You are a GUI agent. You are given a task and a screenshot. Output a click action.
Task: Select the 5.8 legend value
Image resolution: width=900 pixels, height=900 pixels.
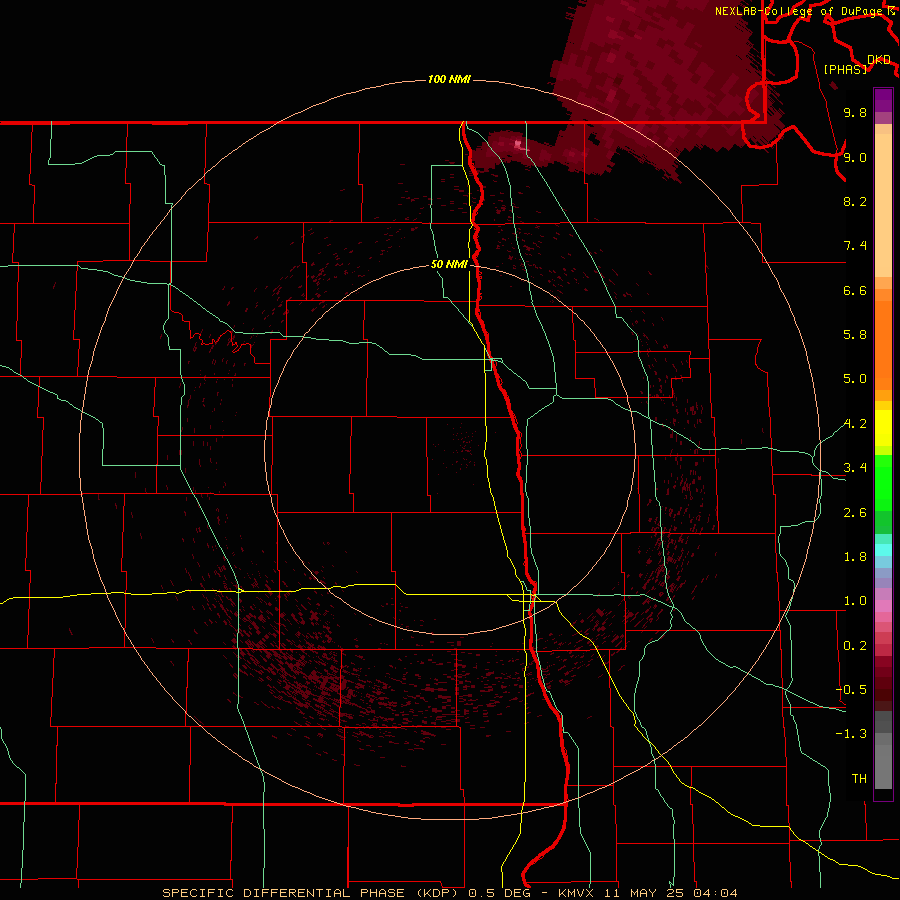pos(855,335)
